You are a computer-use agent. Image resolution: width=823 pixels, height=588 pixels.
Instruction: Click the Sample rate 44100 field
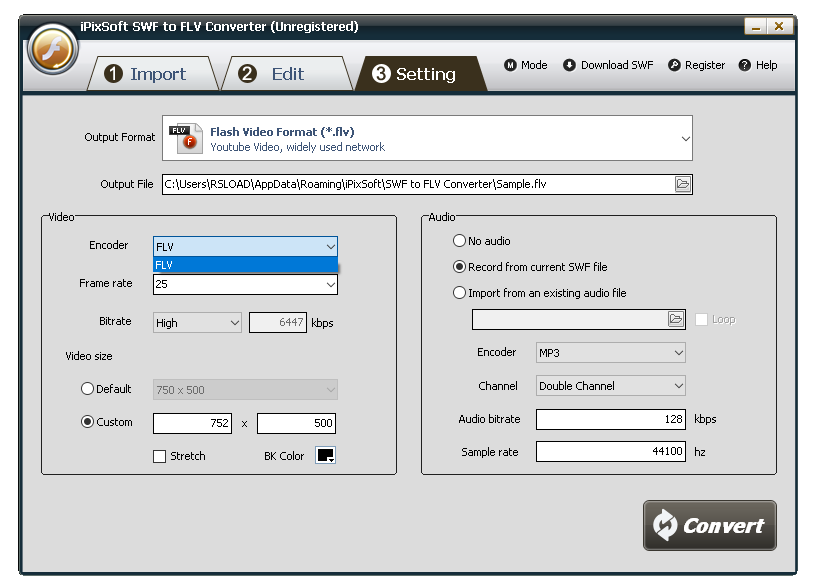point(610,452)
